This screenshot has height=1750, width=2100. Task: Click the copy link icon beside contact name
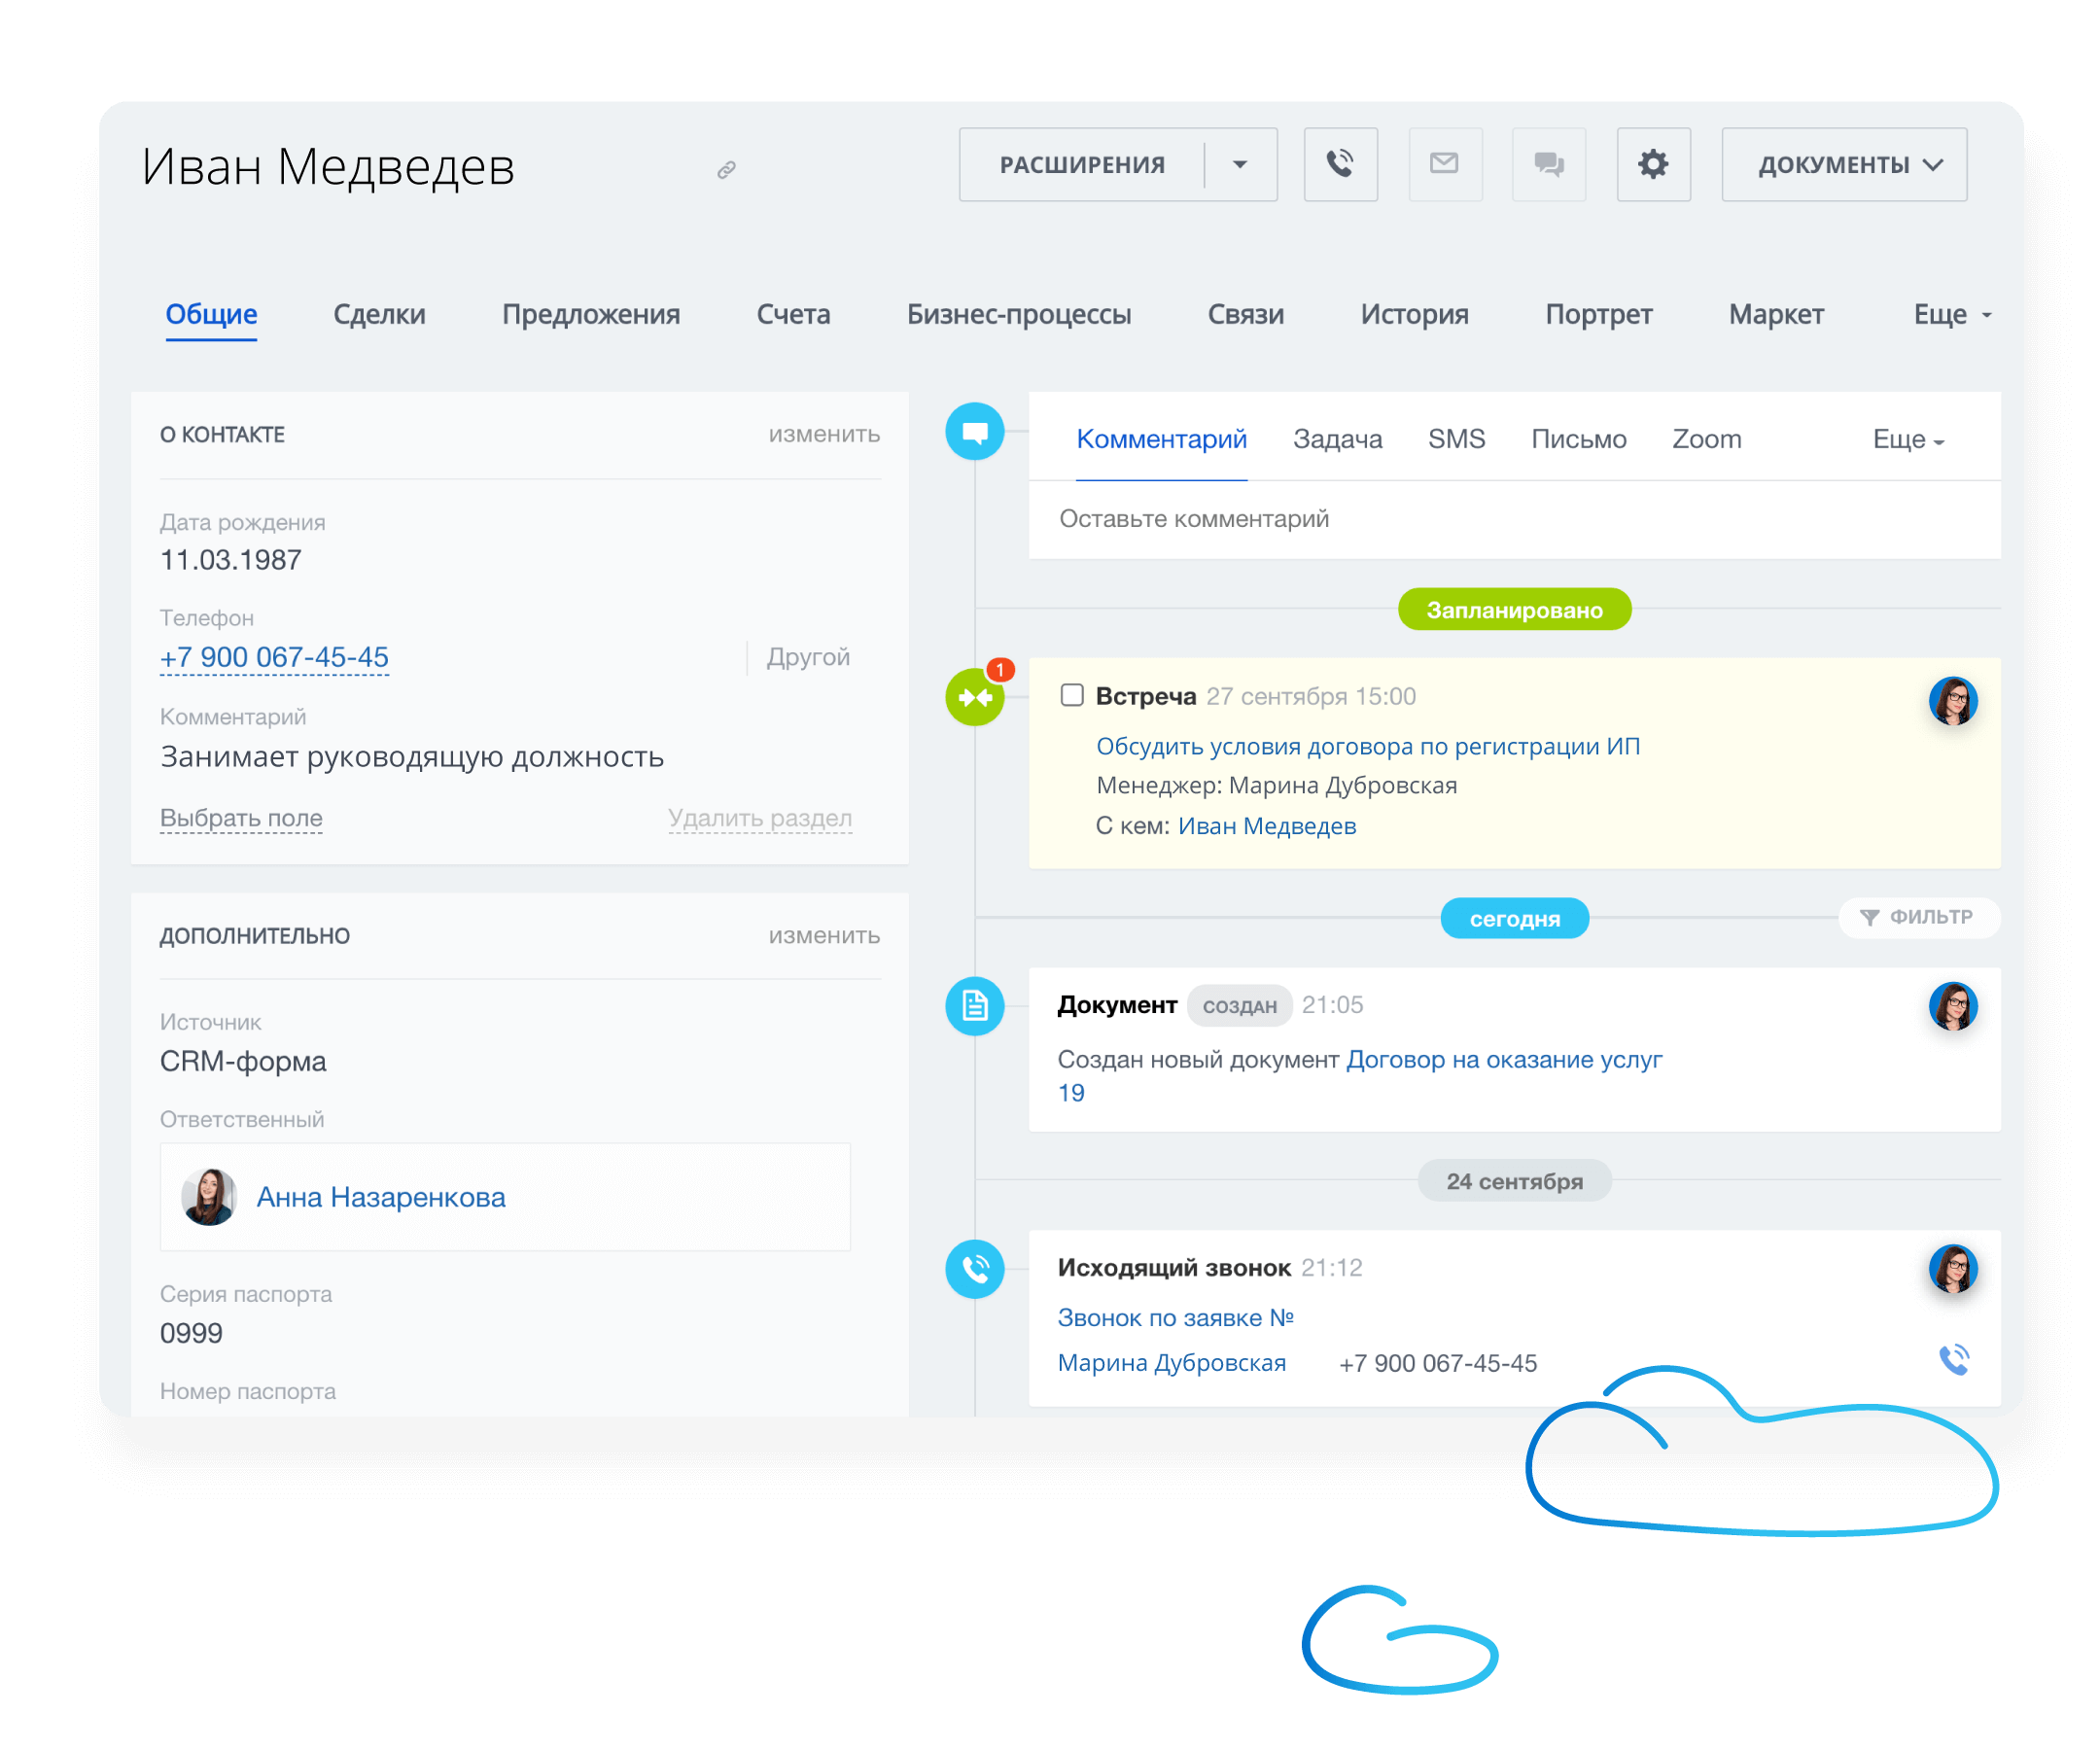coord(727,170)
